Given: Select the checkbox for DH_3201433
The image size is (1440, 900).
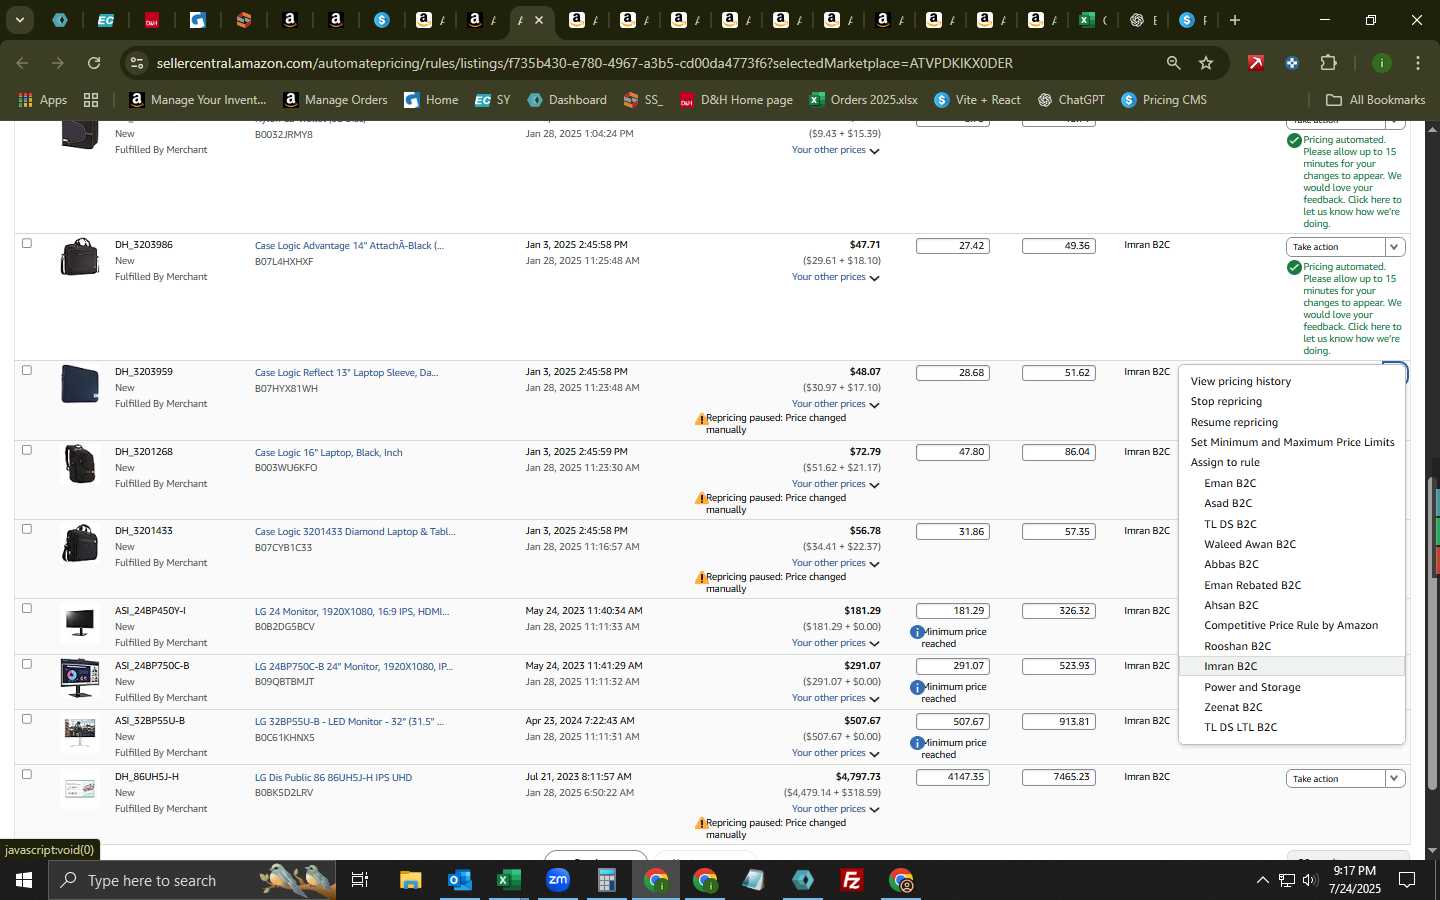Looking at the screenshot, I should [27, 529].
